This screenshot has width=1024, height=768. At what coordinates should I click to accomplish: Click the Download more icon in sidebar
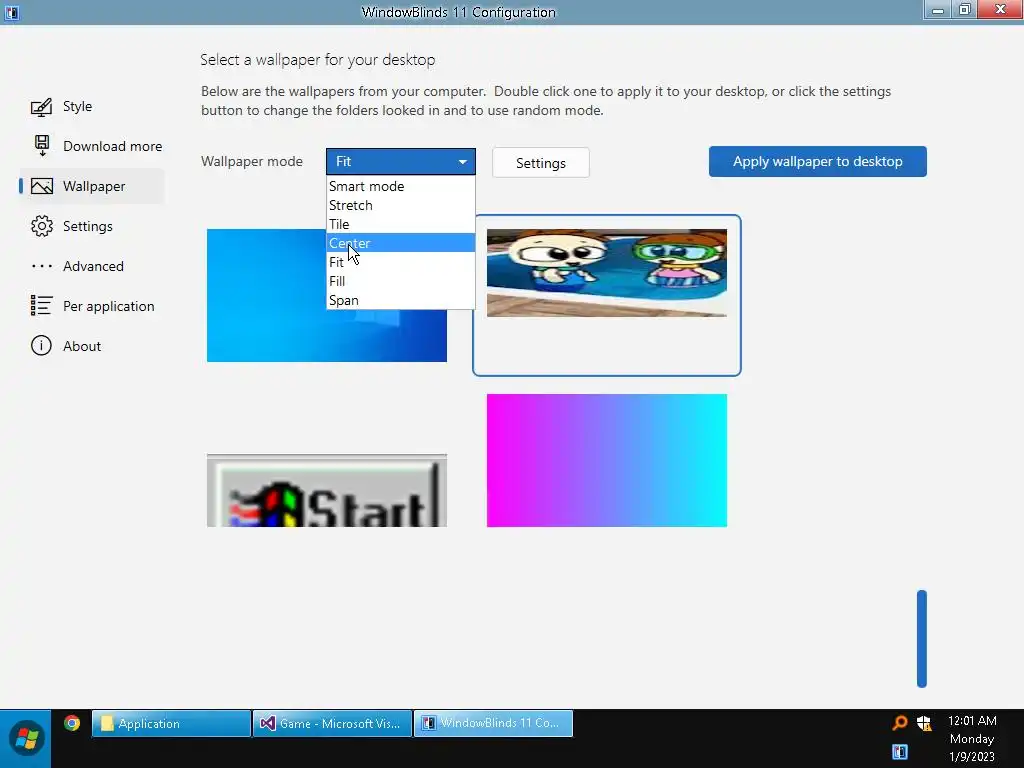(x=42, y=146)
